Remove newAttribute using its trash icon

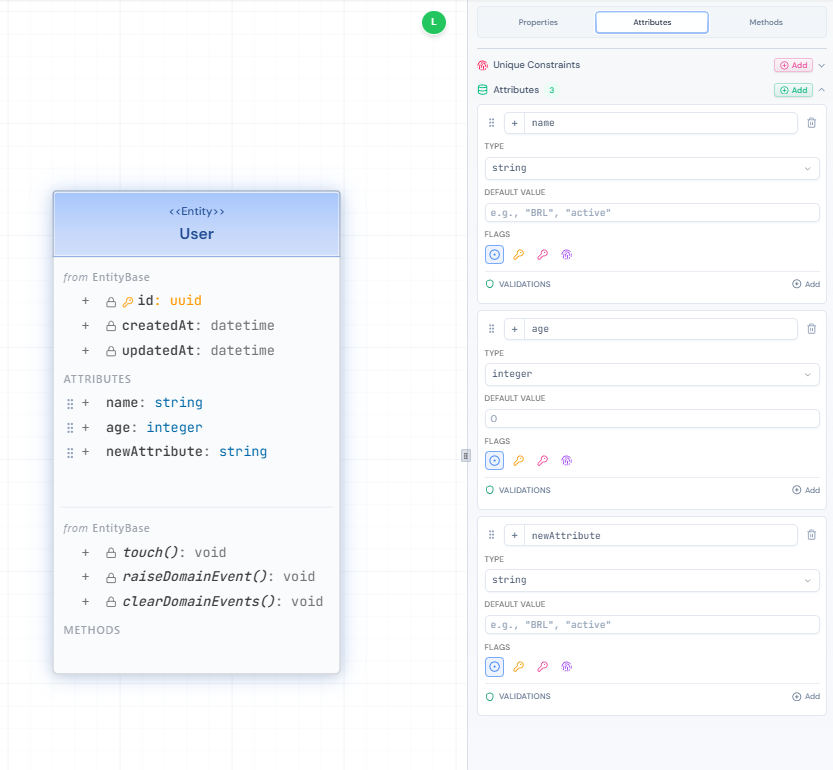811,535
